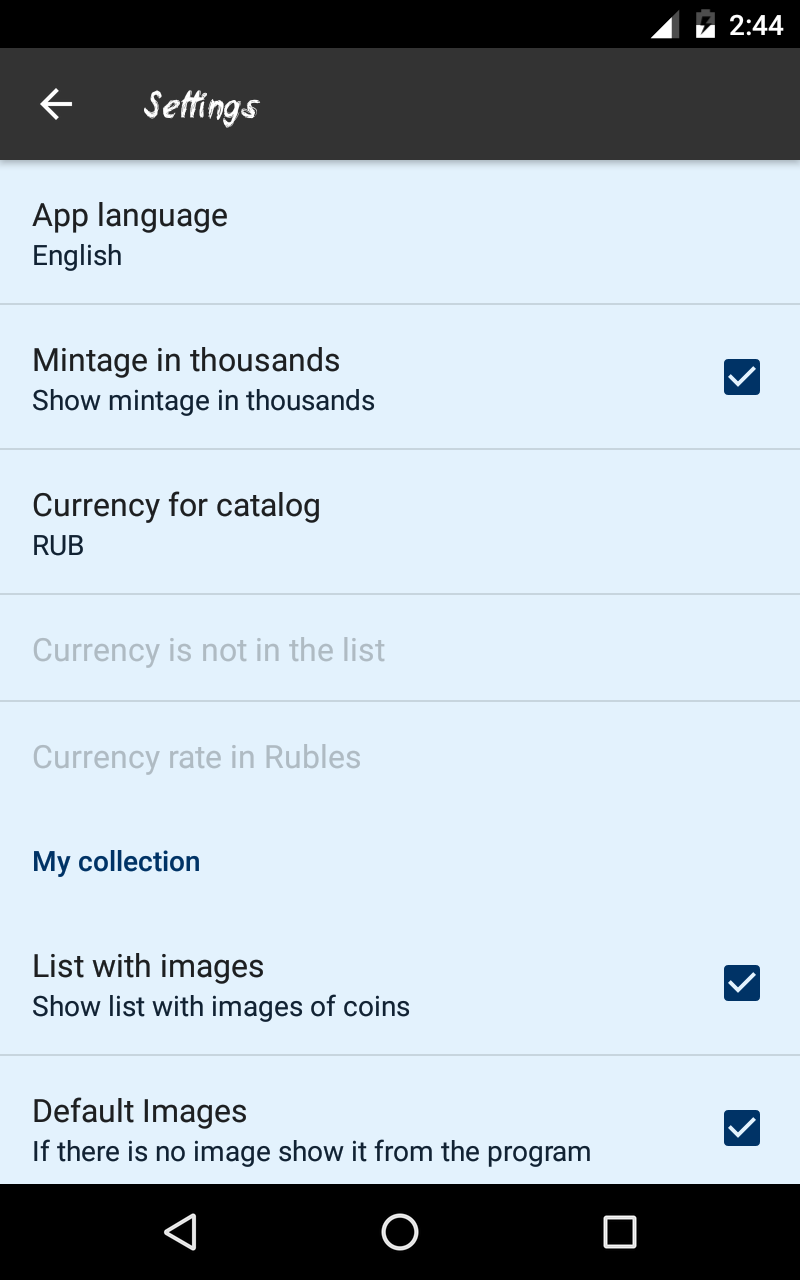Tap the Default Images label
The height and width of the screenshot is (1280, 800).
(139, 1111)
